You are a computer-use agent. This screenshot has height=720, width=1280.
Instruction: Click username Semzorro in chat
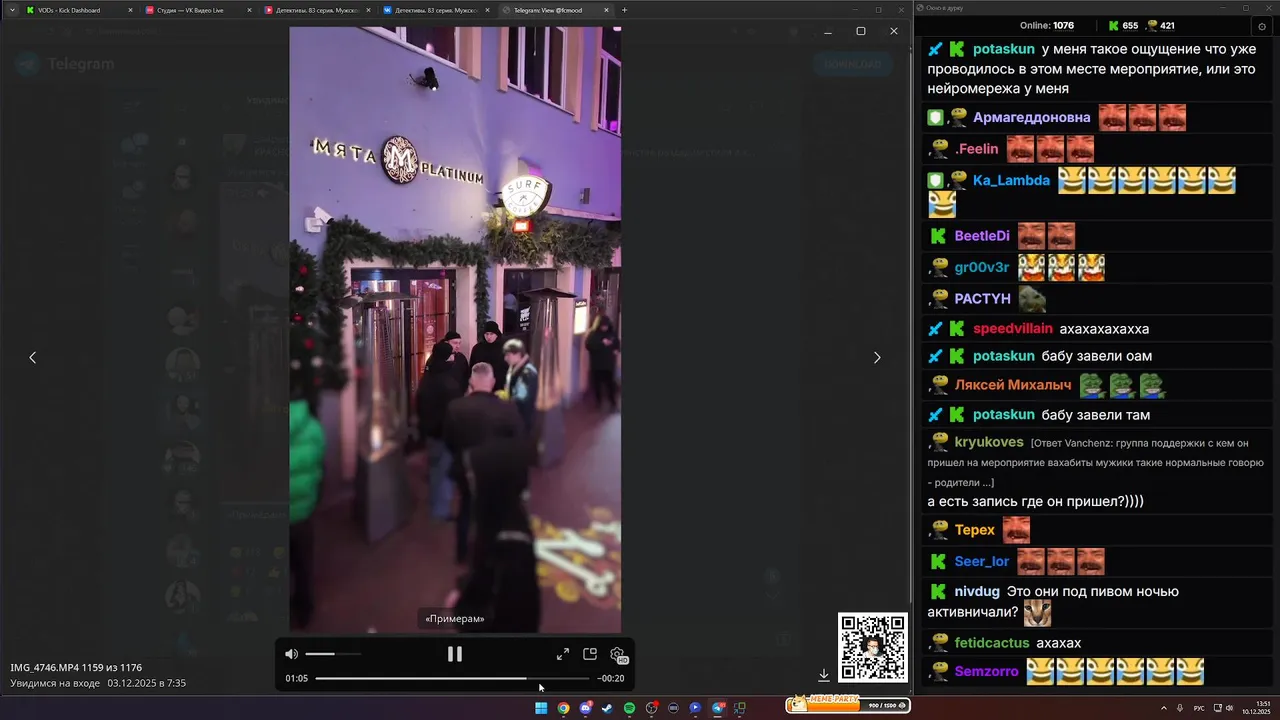pyautogui.click(x=986, y=672)
